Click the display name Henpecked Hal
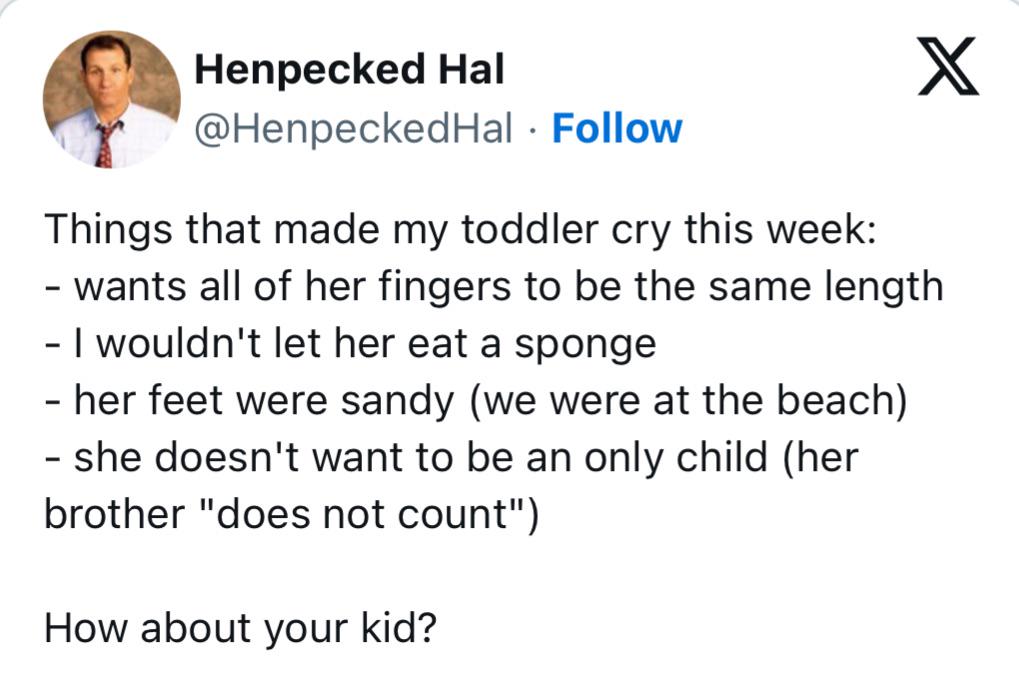Image resolution: width=1019 pixels, height=687 pixels. (x=349, y=70)
